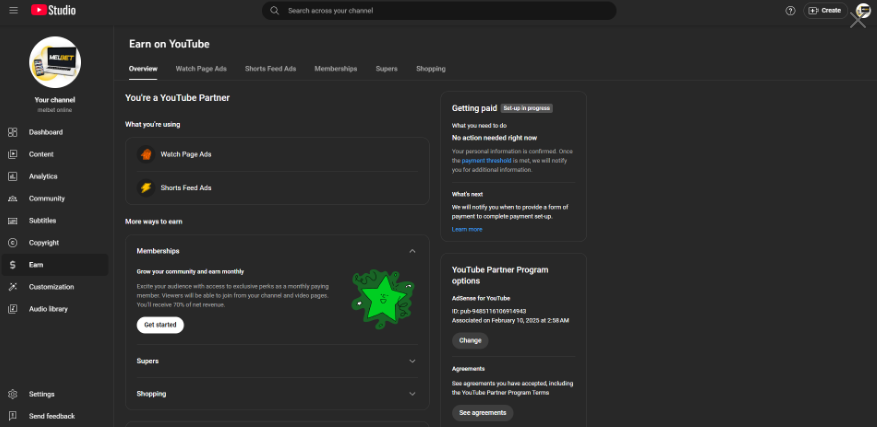This screenshot has height=427, width=877.
Task: Switch to the Overview tab
Action: point(143,69)
